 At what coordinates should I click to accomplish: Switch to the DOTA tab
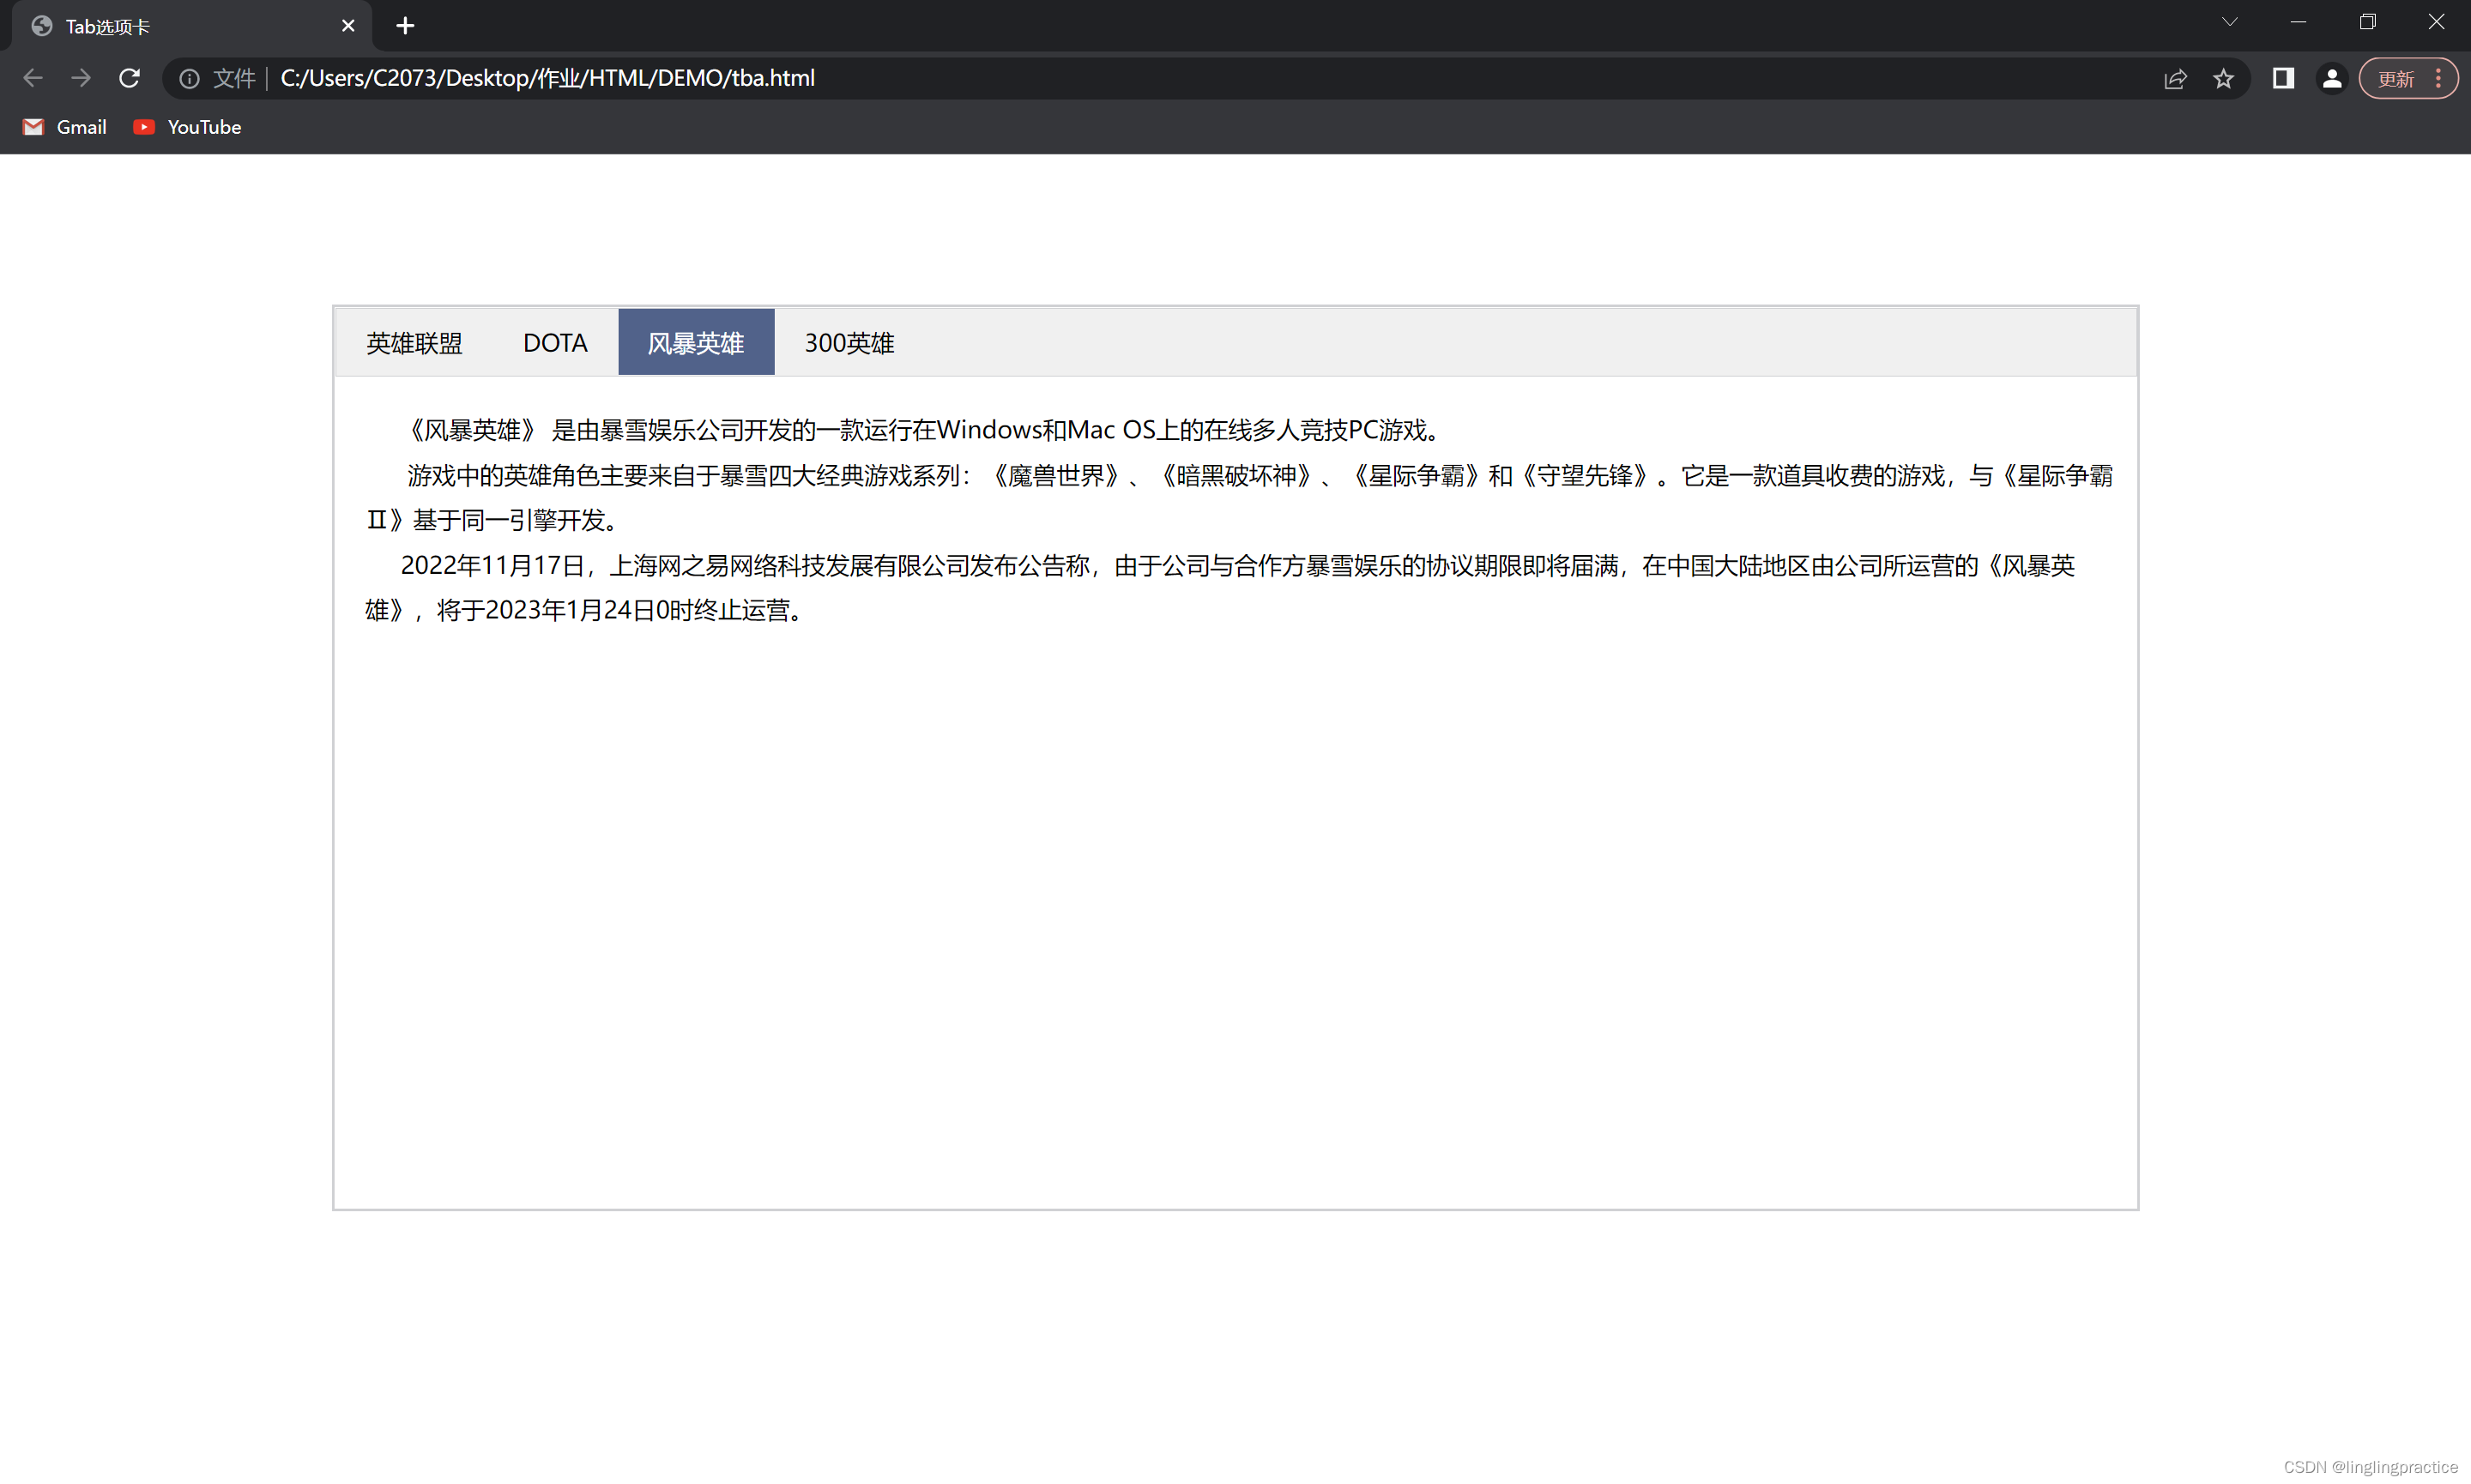[x=555, y=343]
